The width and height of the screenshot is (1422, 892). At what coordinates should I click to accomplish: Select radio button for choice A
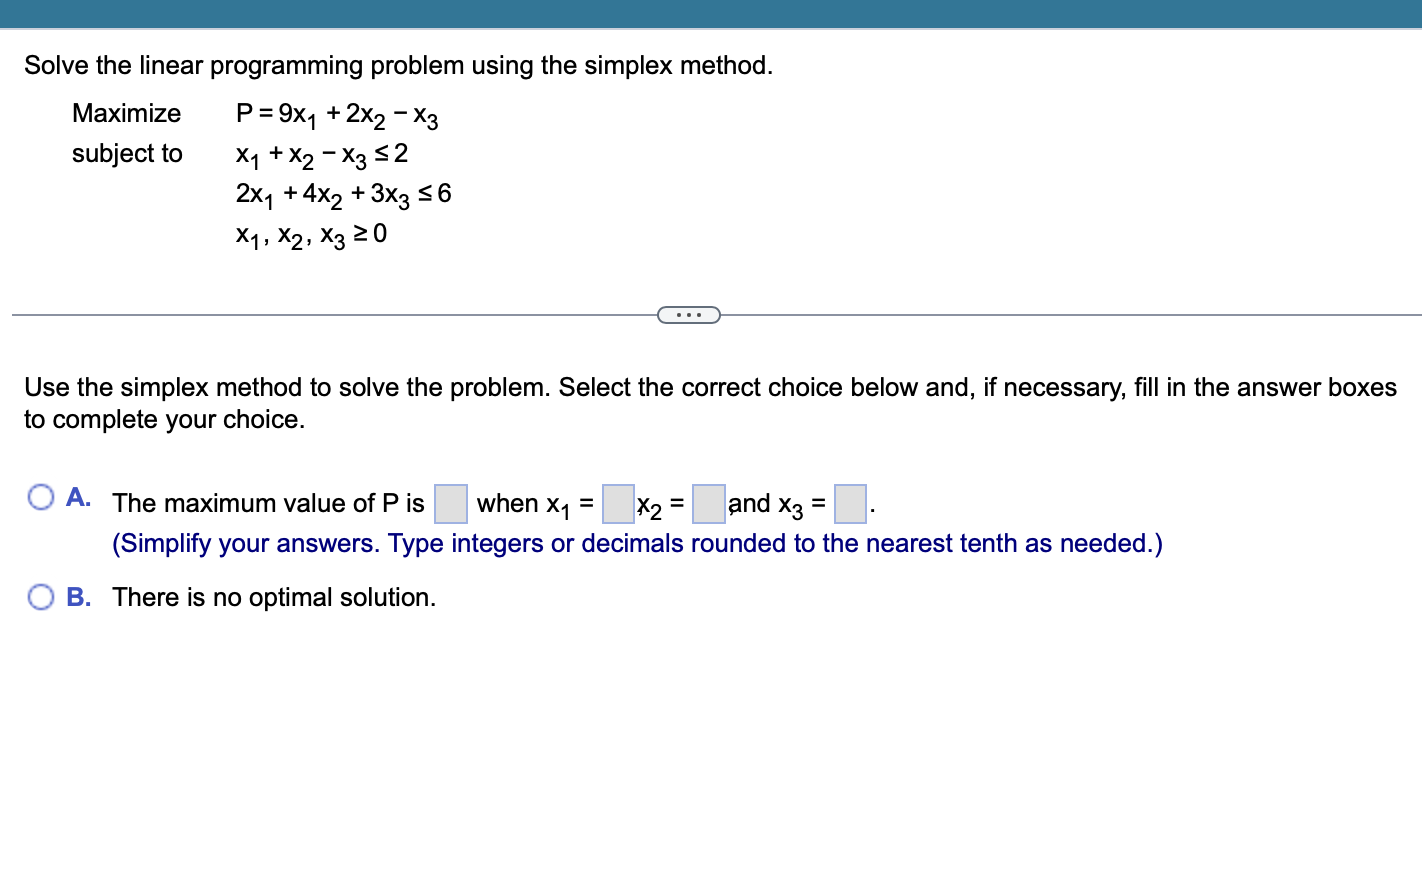tap(41, 496)
